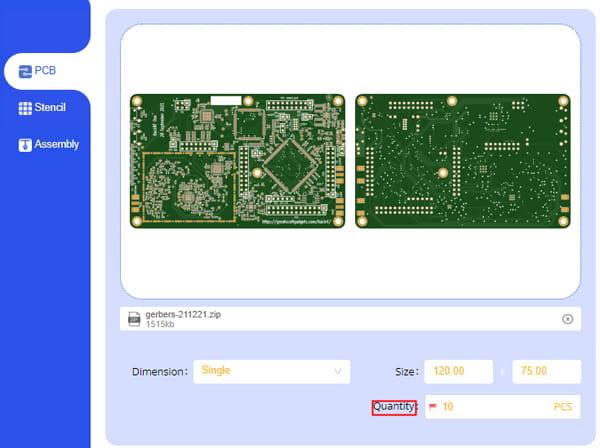Click the gerbers-211221.zip file name

[183, 314]
